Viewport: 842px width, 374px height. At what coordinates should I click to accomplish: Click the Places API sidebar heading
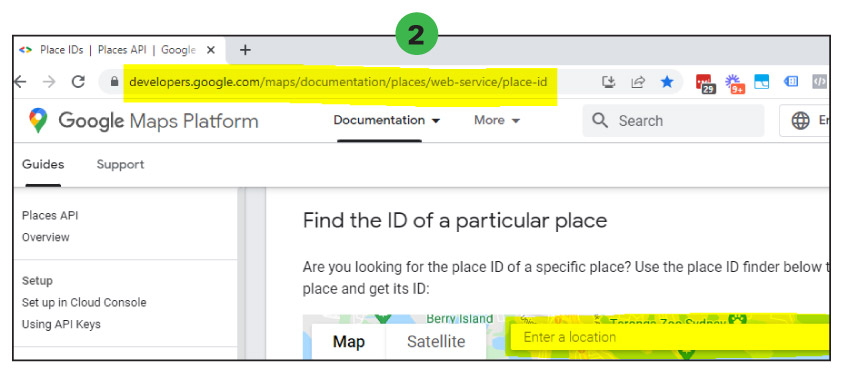(50, 215)
